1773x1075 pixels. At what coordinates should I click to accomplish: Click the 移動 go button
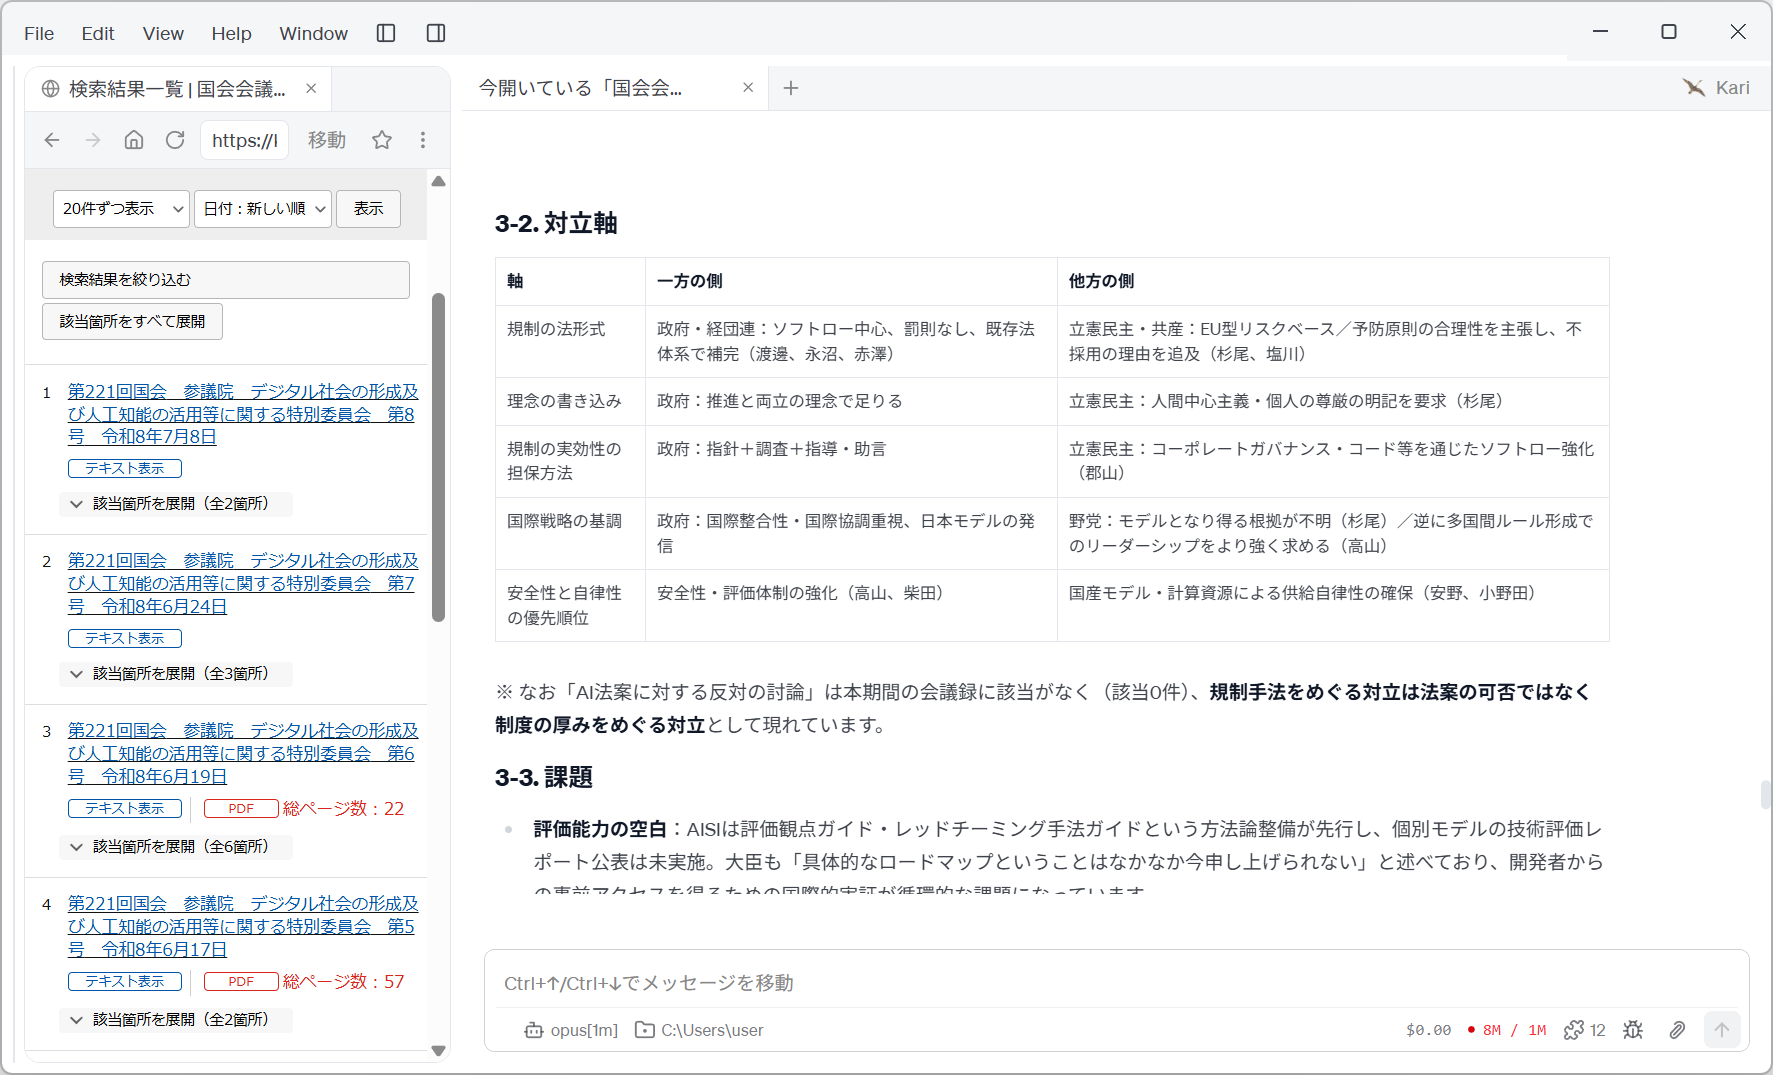tap(327, 140)
